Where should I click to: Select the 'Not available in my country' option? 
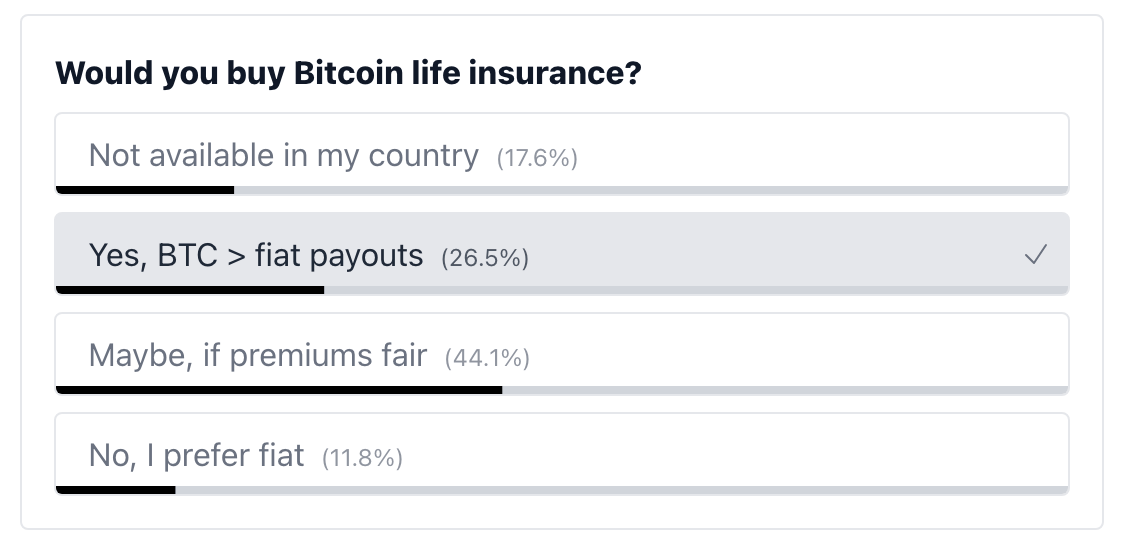pyautogui.click(x=562, y=154)
